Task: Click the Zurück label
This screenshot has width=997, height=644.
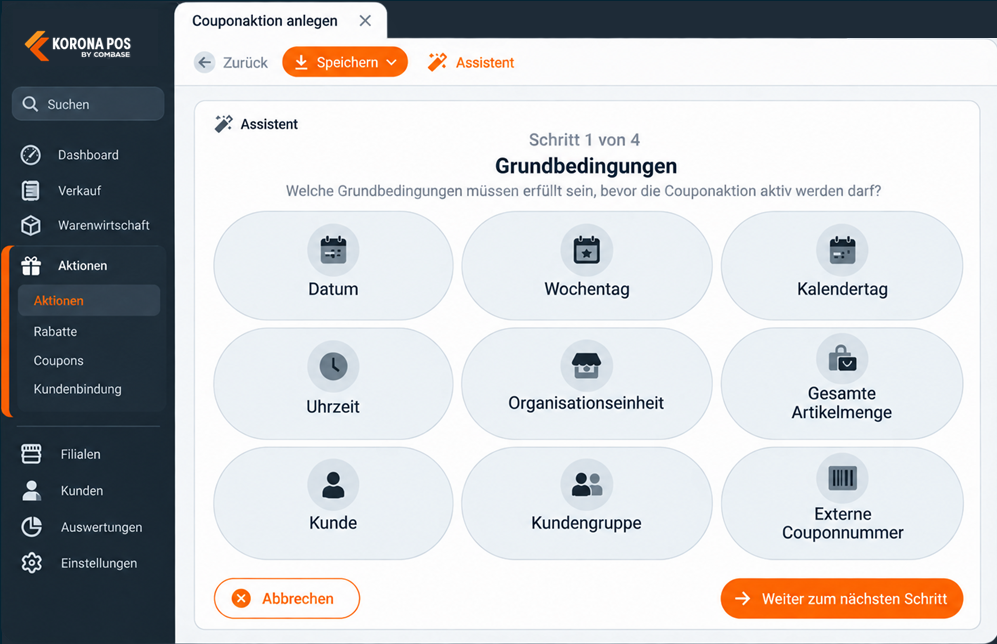Action: [245, 63]
